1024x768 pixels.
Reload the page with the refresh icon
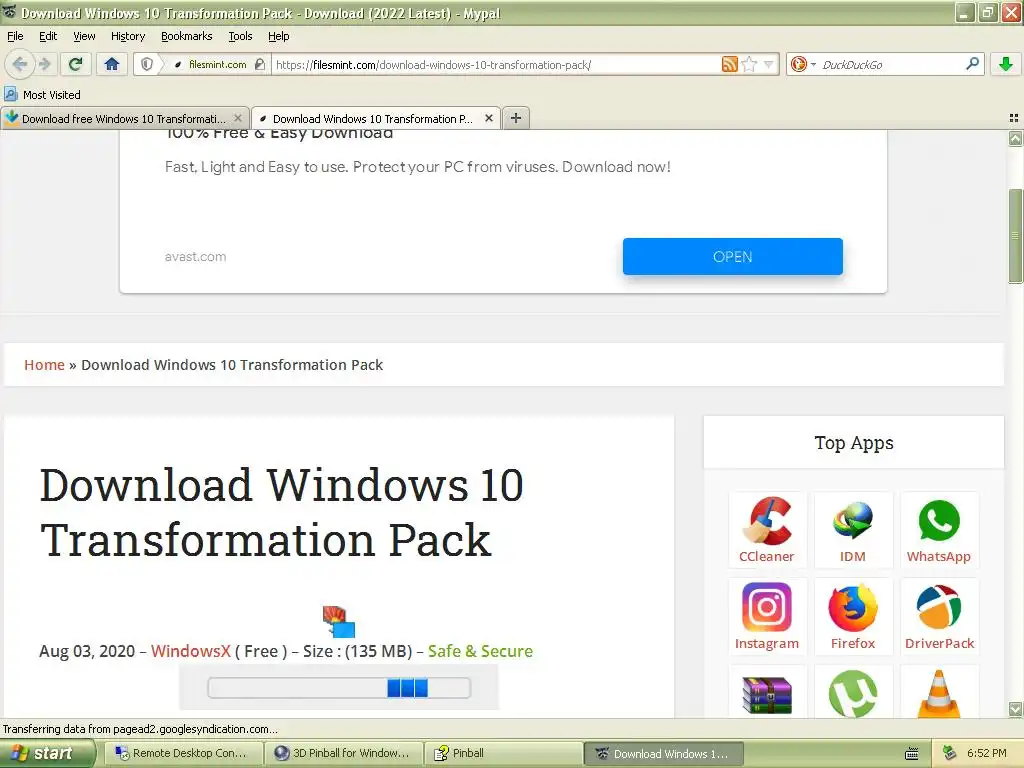click(76, 64)
